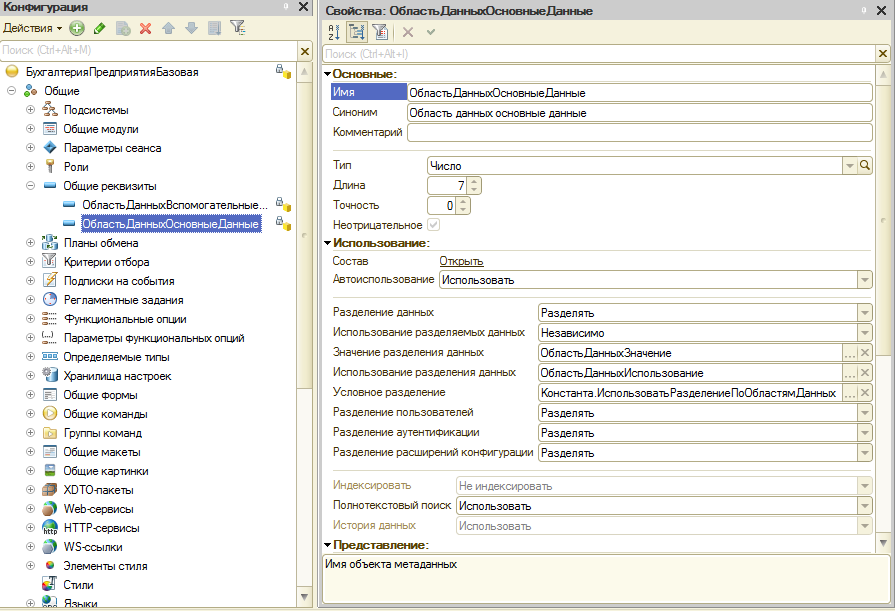Open the Действия menu
This screenshot has height=611, width=895.
coord(32,28)
